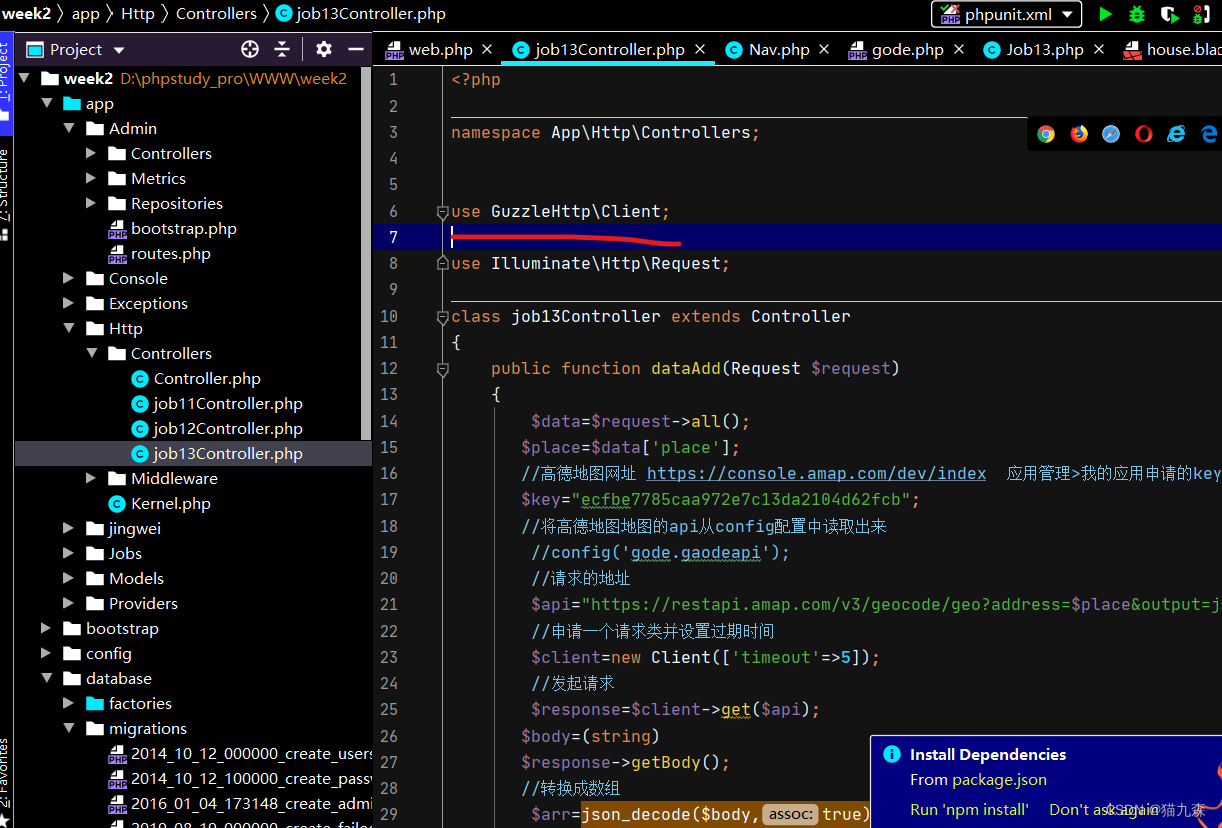Collapse All in the Project tree
The height and width of the screenshot is (828, 1222).
click(x=281, y=49)
